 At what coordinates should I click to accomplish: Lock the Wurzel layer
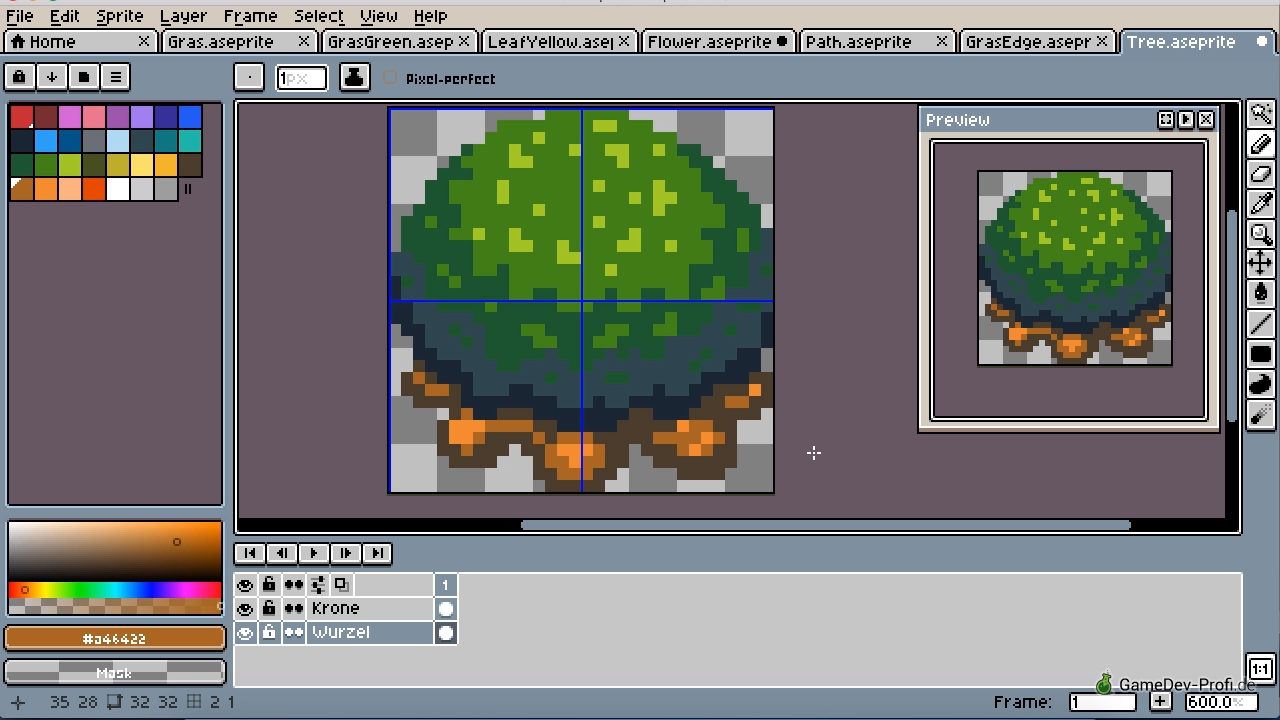point(269,632)
